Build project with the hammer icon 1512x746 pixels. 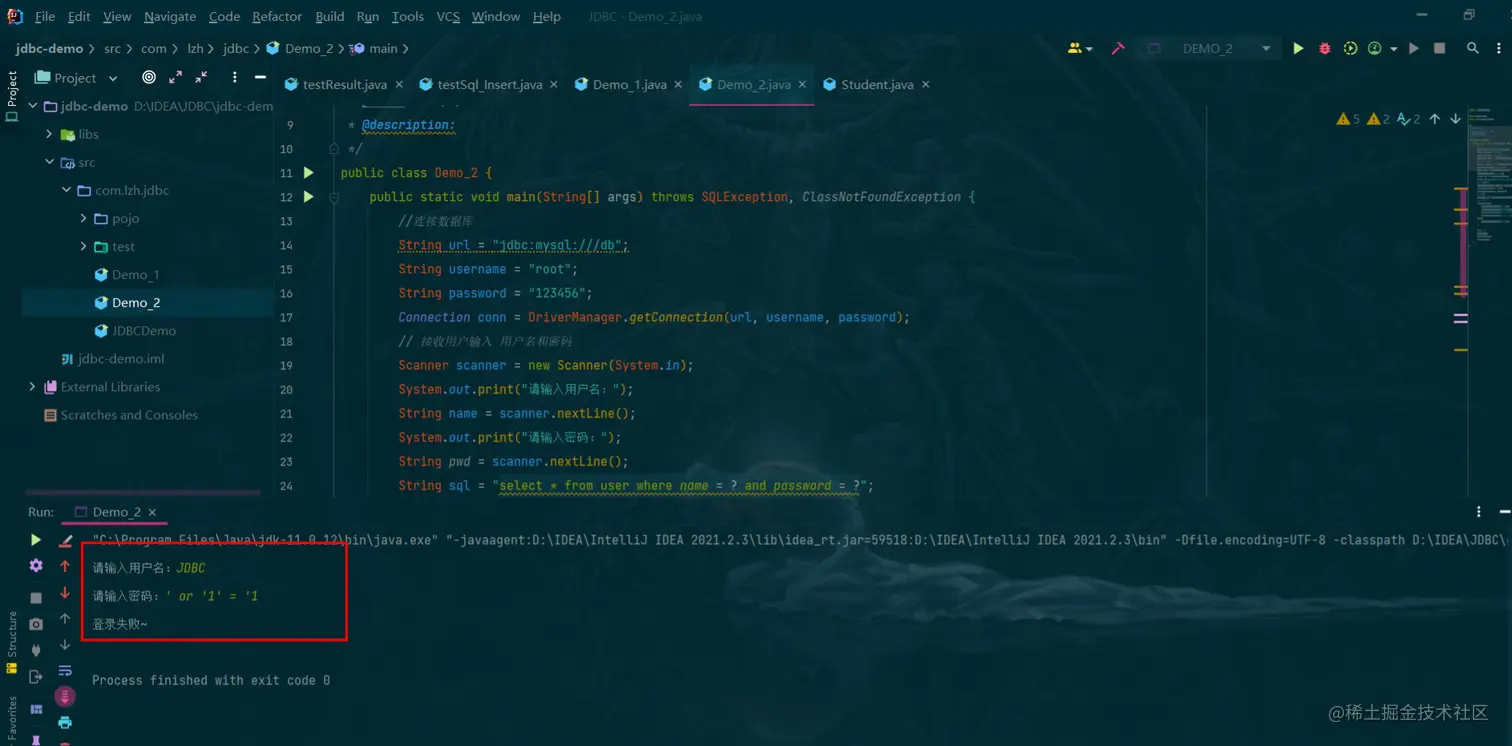click(1118, 48)
